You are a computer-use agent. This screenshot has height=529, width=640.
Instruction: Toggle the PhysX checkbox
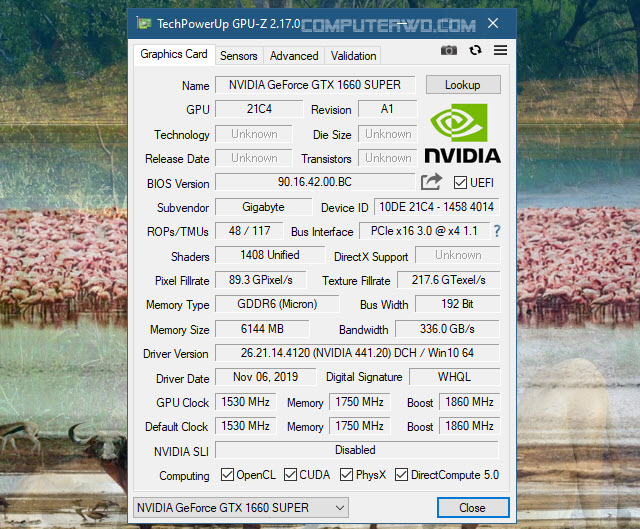point(347,474)
